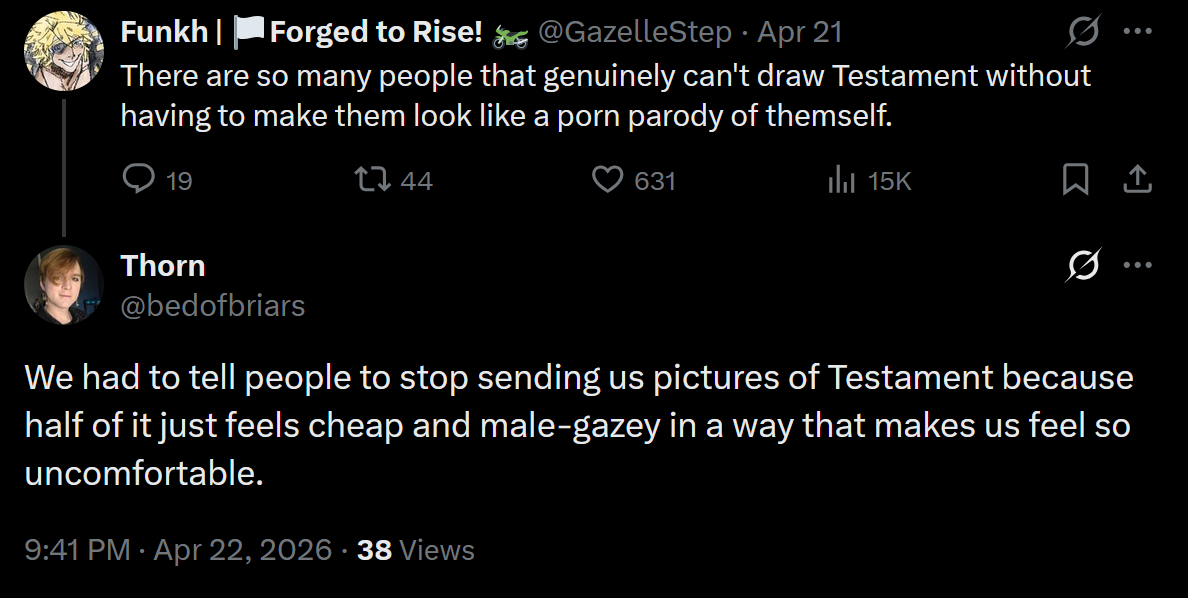Click the reply icon on Funkh's tweet
The height and width of the screenshot is (598, 1188).
(x=138, y=179)
